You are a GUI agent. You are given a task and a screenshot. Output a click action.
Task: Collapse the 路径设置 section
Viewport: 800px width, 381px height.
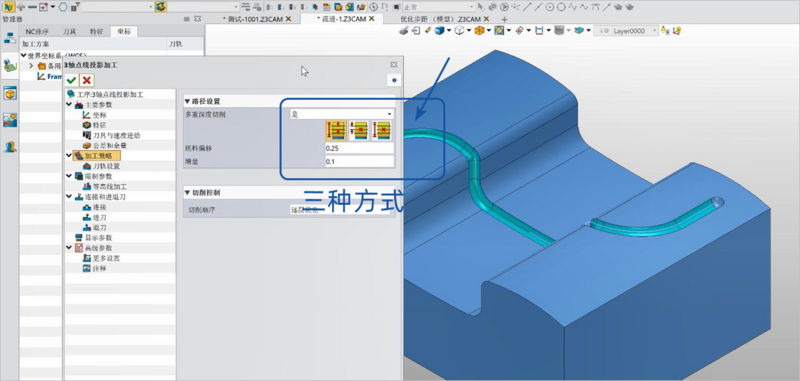point(187,101)
